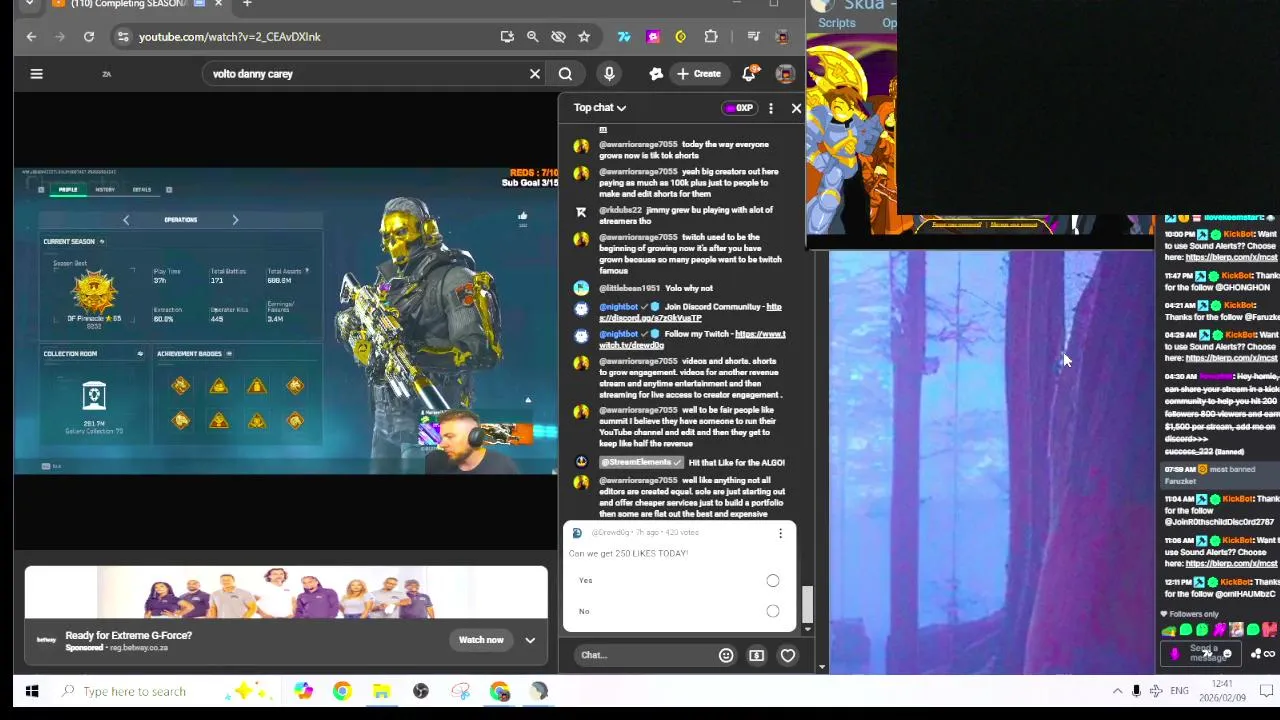Screen dimensions: 1280x720
Task: Open Chrome from the taskbar
Action: [342, 691]
